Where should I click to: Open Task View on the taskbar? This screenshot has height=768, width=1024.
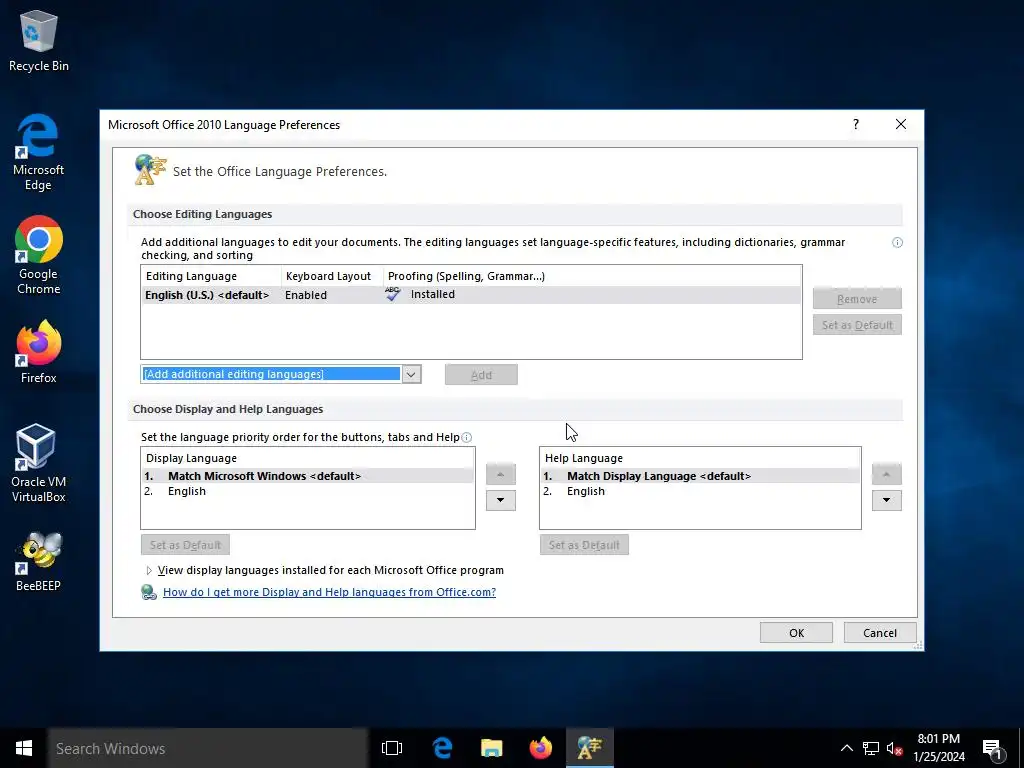[x=391, y=748]
